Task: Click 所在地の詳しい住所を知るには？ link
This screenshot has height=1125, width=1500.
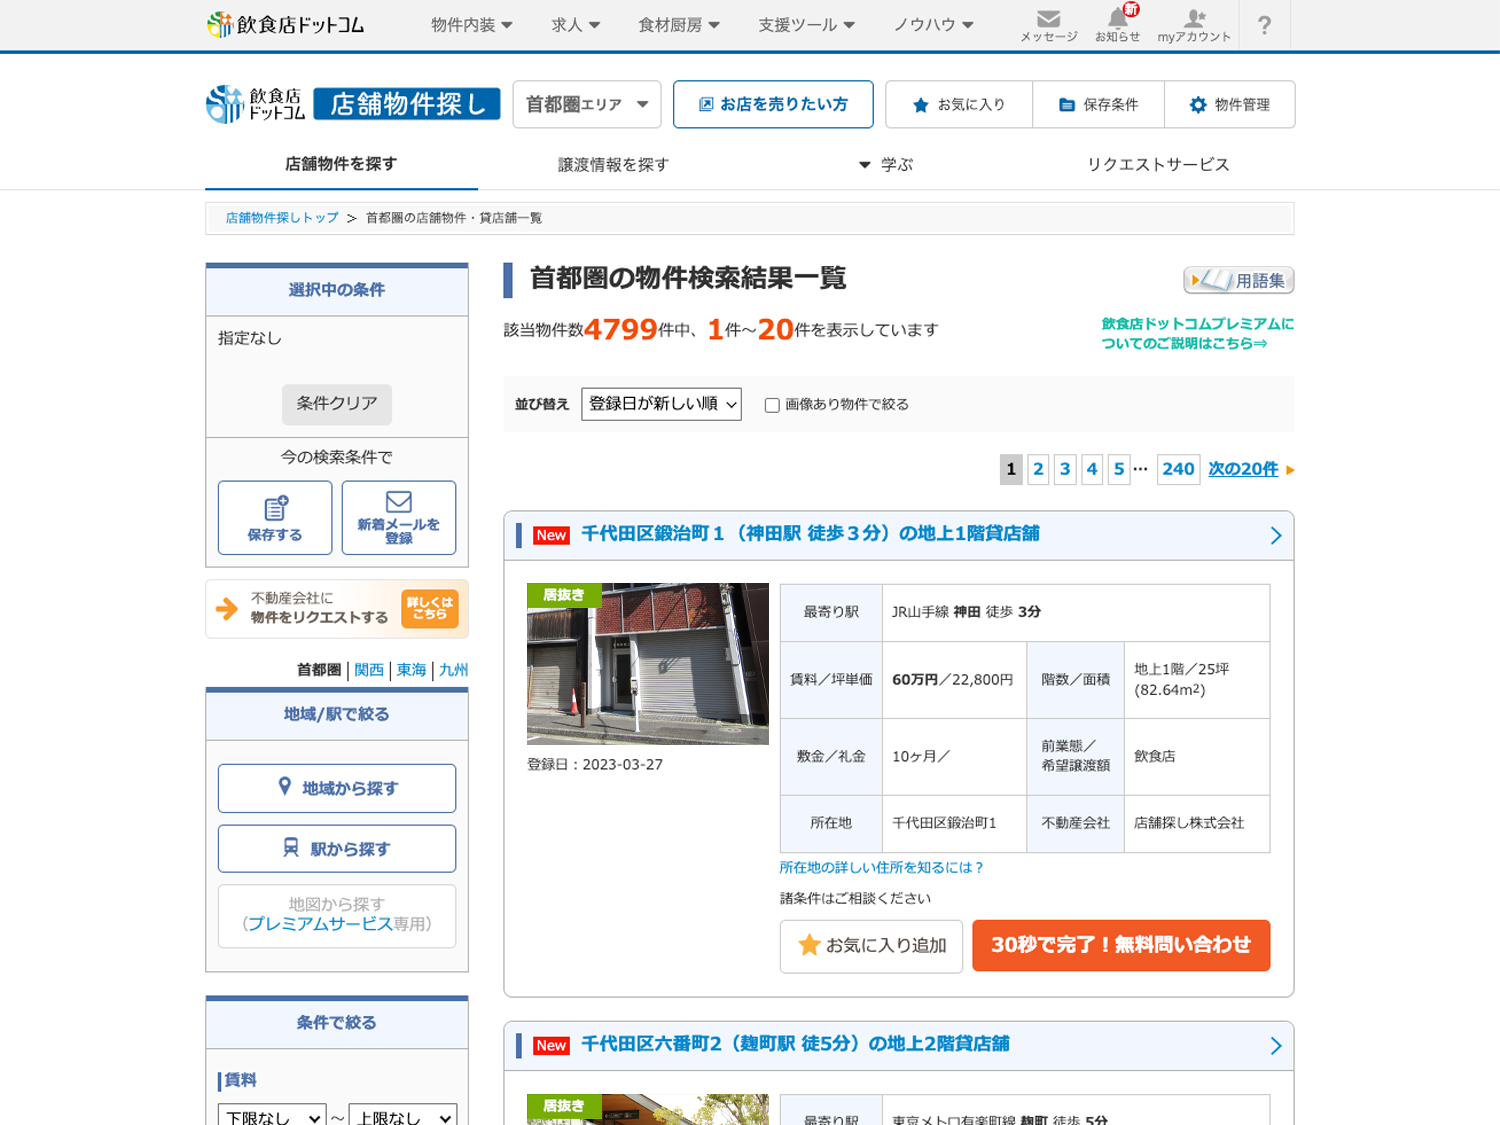Action: pos(881,867)
